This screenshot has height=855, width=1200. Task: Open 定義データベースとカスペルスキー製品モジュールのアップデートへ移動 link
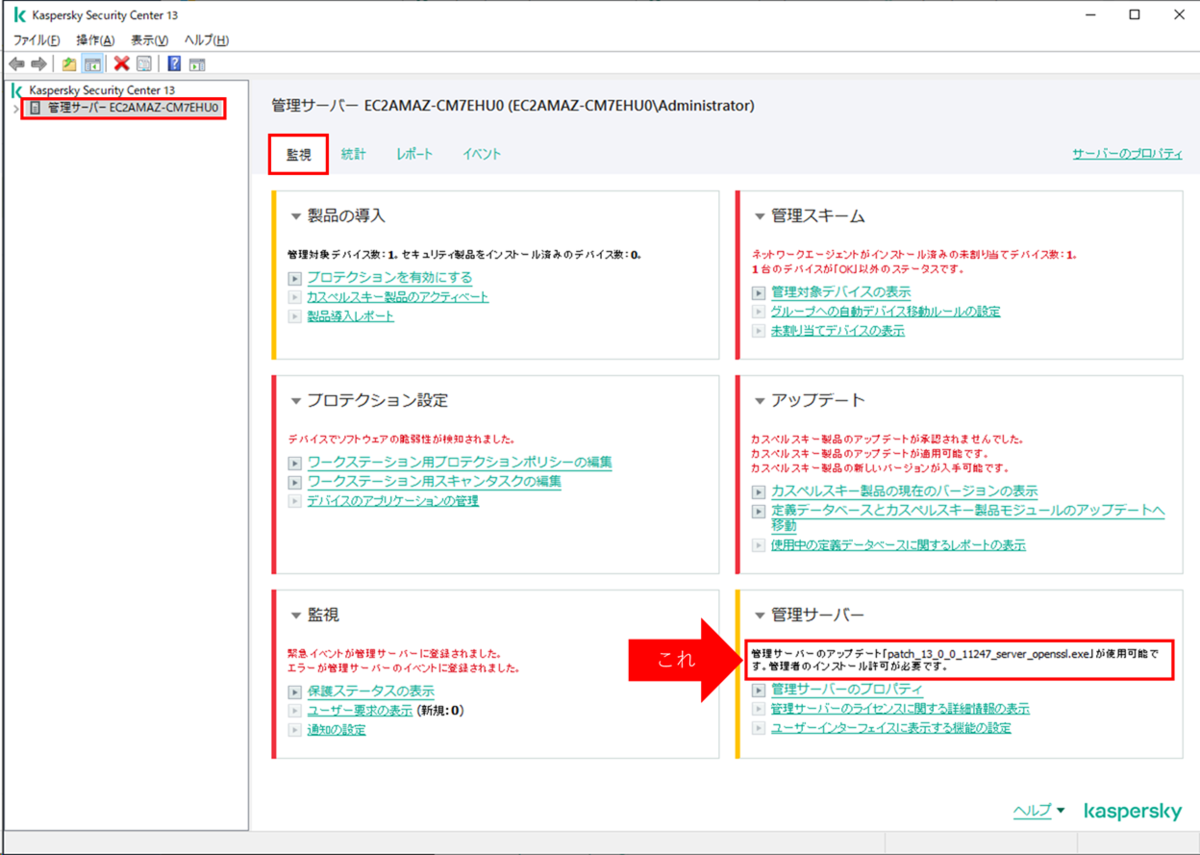[x=967, y=518]
